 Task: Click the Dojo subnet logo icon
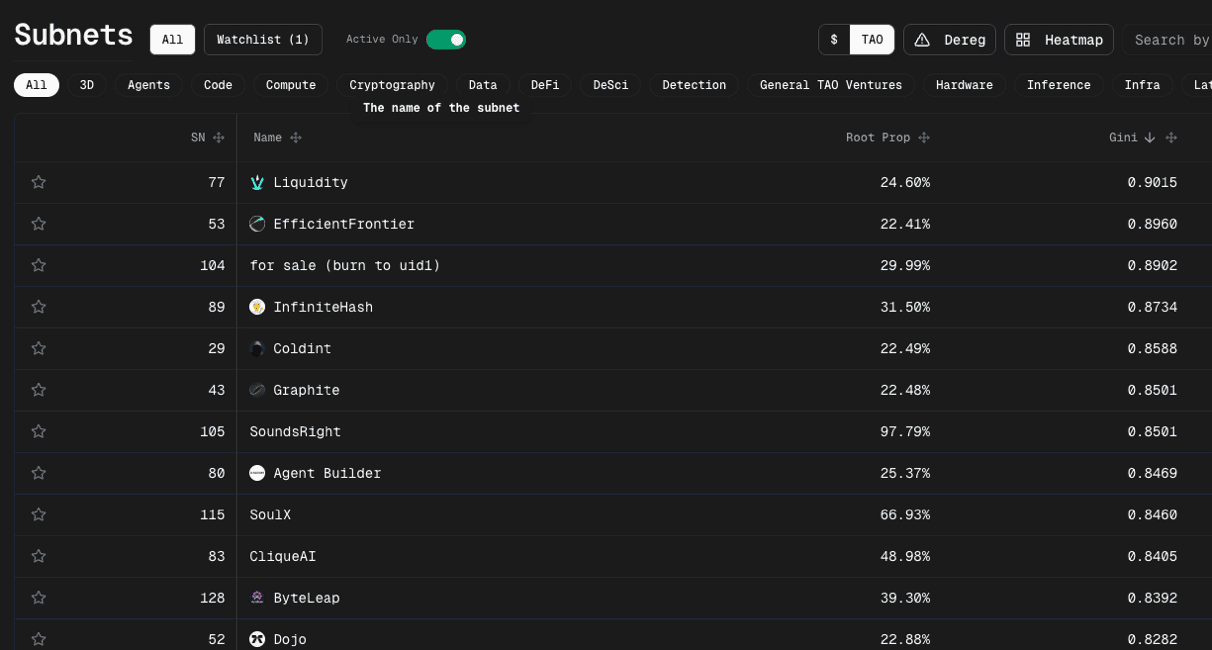257,639
